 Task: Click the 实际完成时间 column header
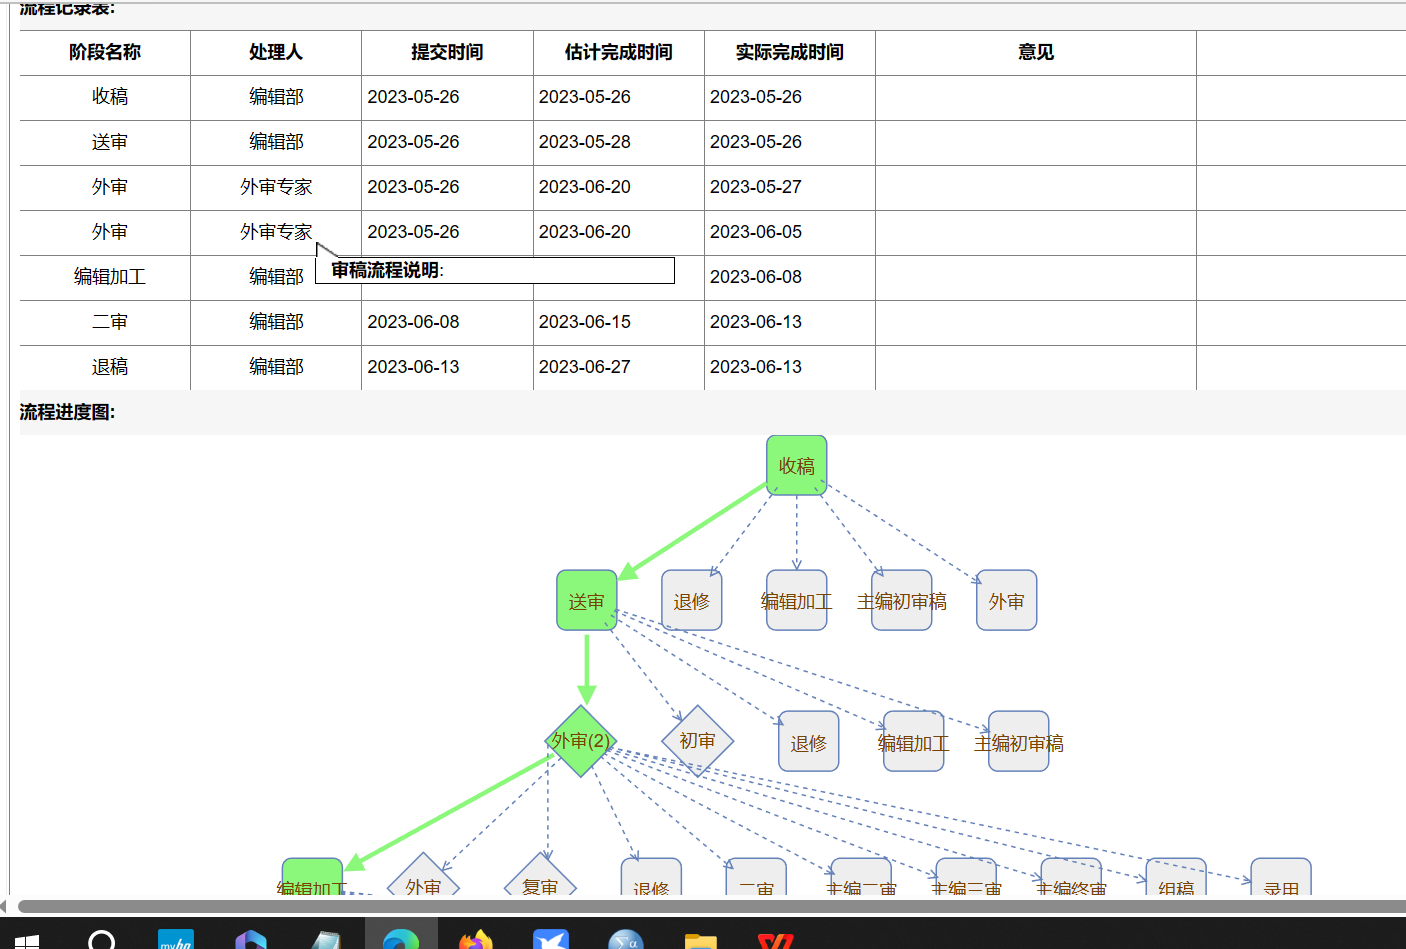tap(789, 52)
